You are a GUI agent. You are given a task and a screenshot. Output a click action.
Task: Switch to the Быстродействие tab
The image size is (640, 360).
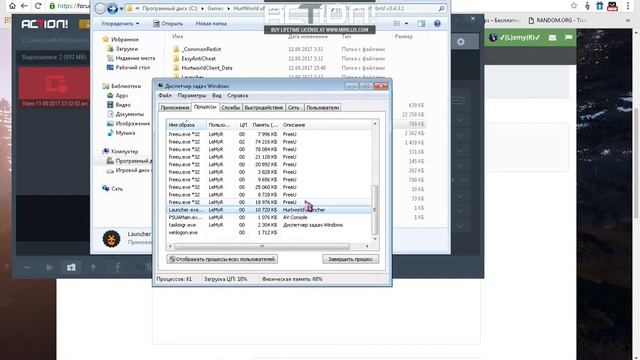coord(264,108)
